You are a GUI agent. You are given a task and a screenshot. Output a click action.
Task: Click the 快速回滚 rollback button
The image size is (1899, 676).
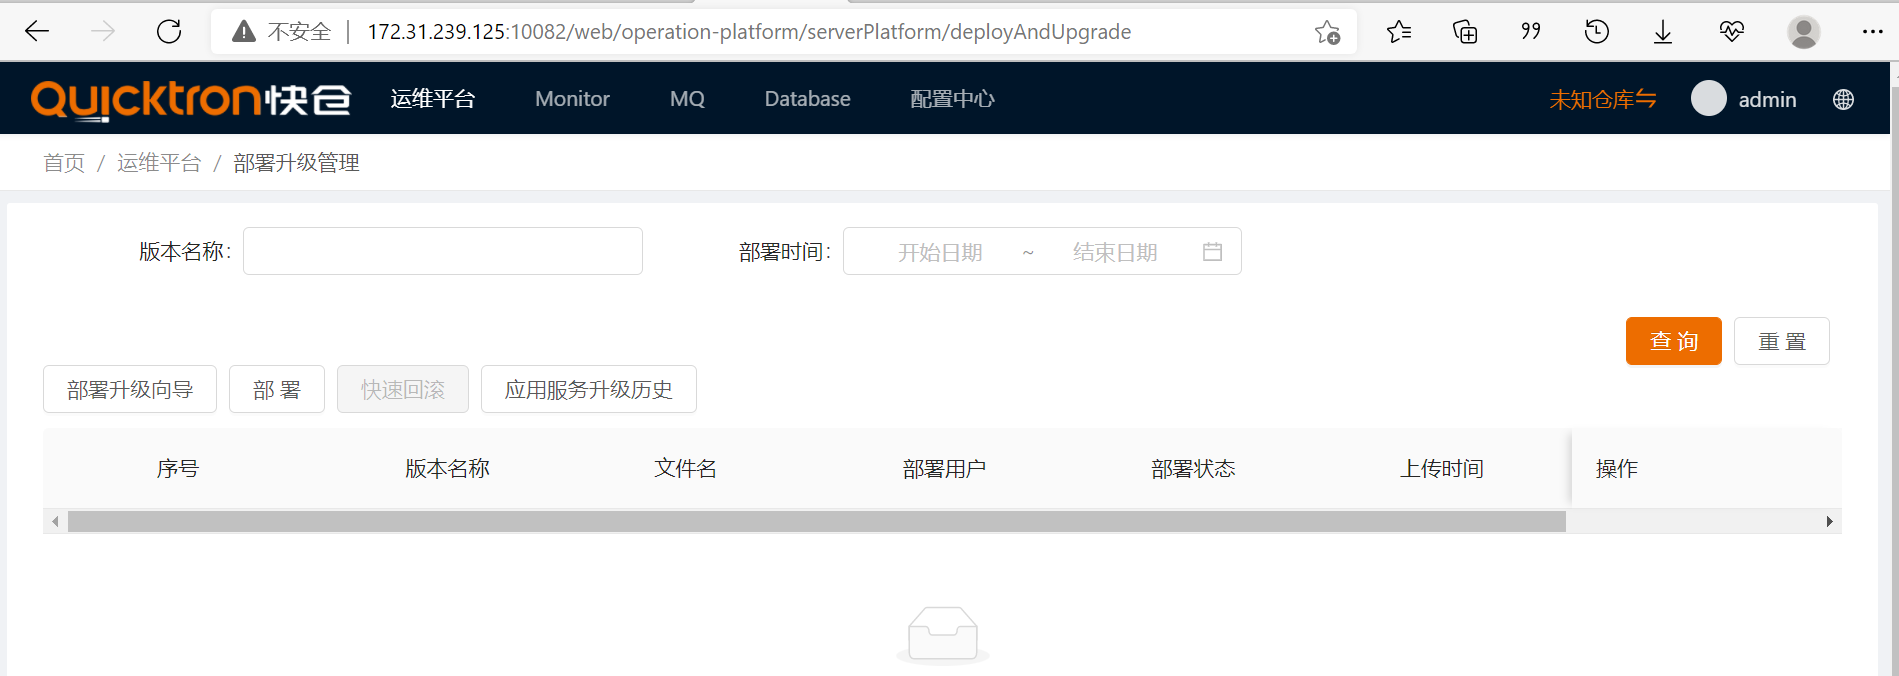(x=403, y=389)
